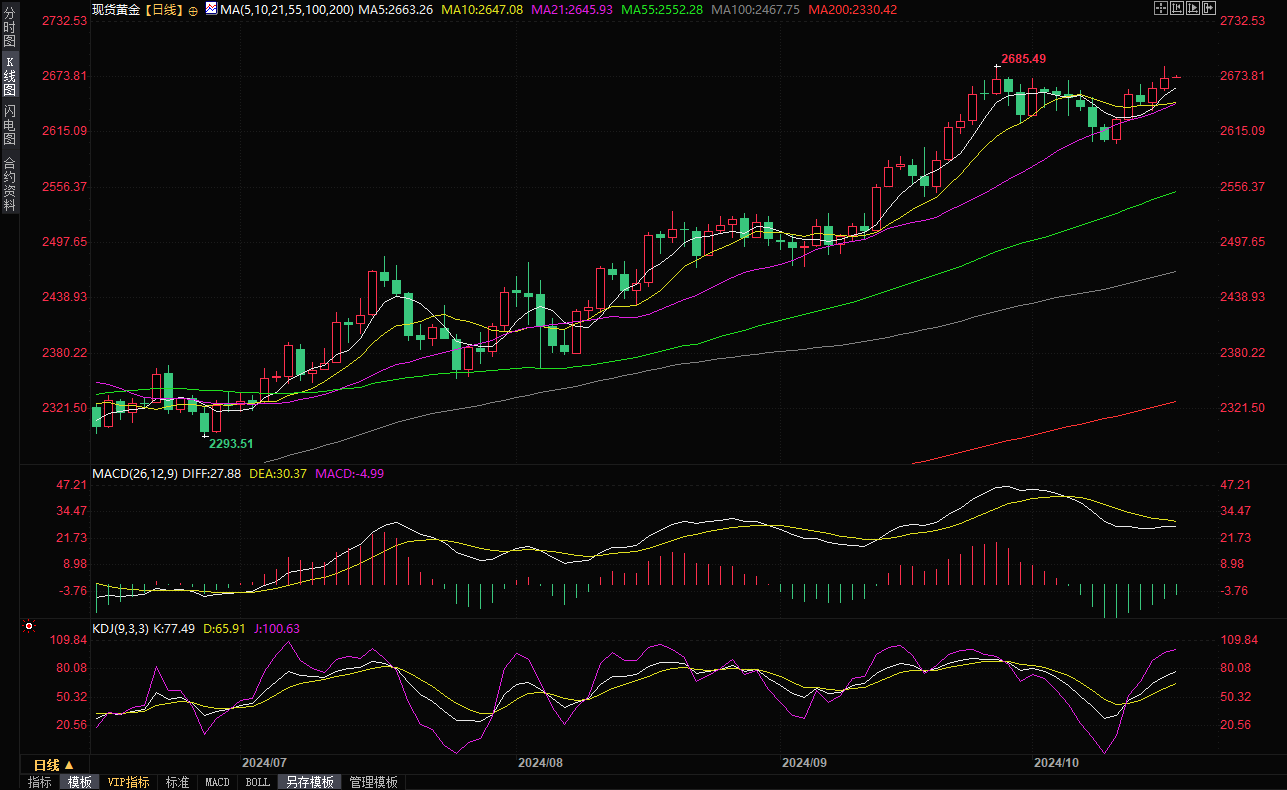Image resolution: width=1287 pixels, height=790 pixels.
Task: Click the red sun alert icon near KDJ
Action: 29,628
